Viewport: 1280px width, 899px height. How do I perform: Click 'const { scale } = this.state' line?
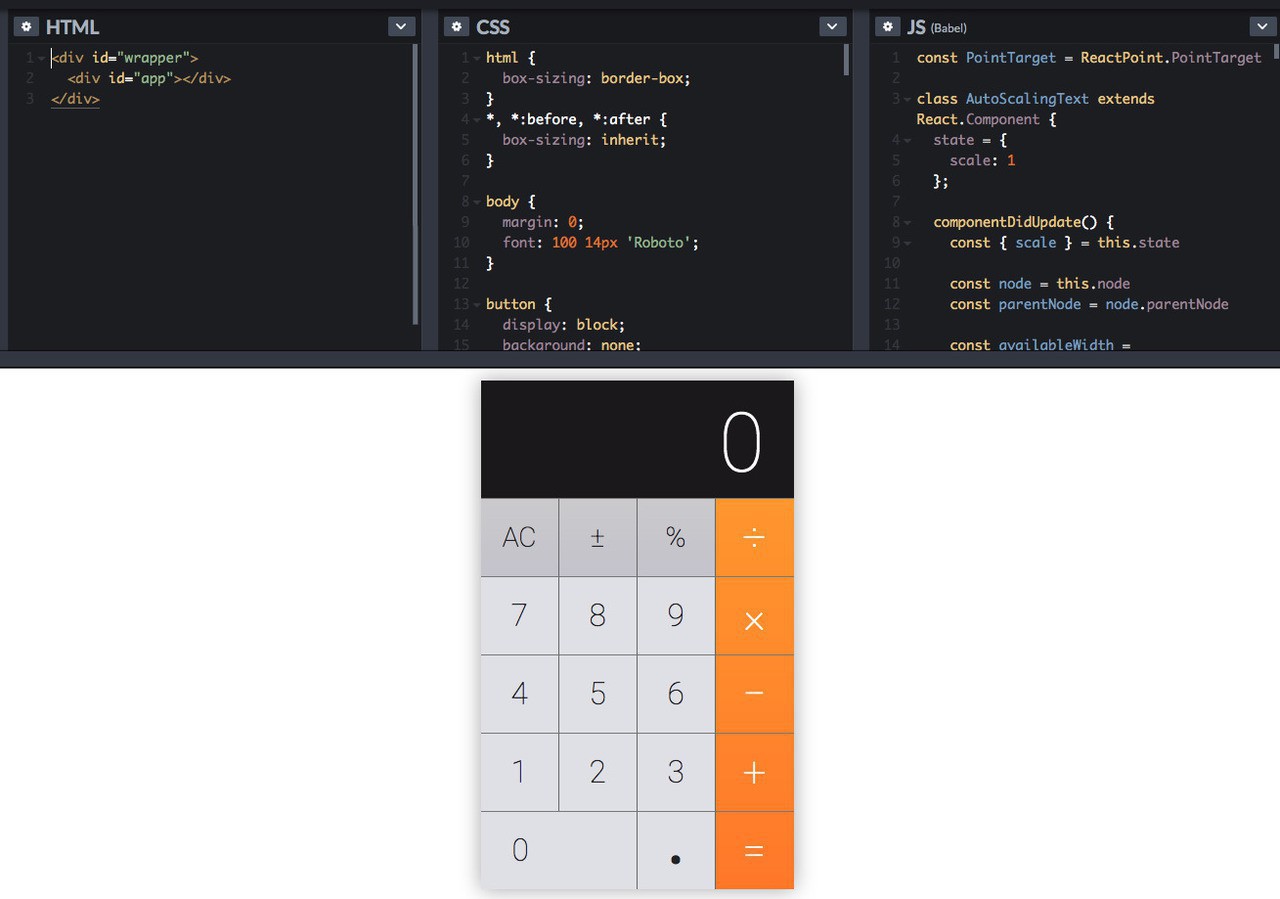[x=1065, y=242]
